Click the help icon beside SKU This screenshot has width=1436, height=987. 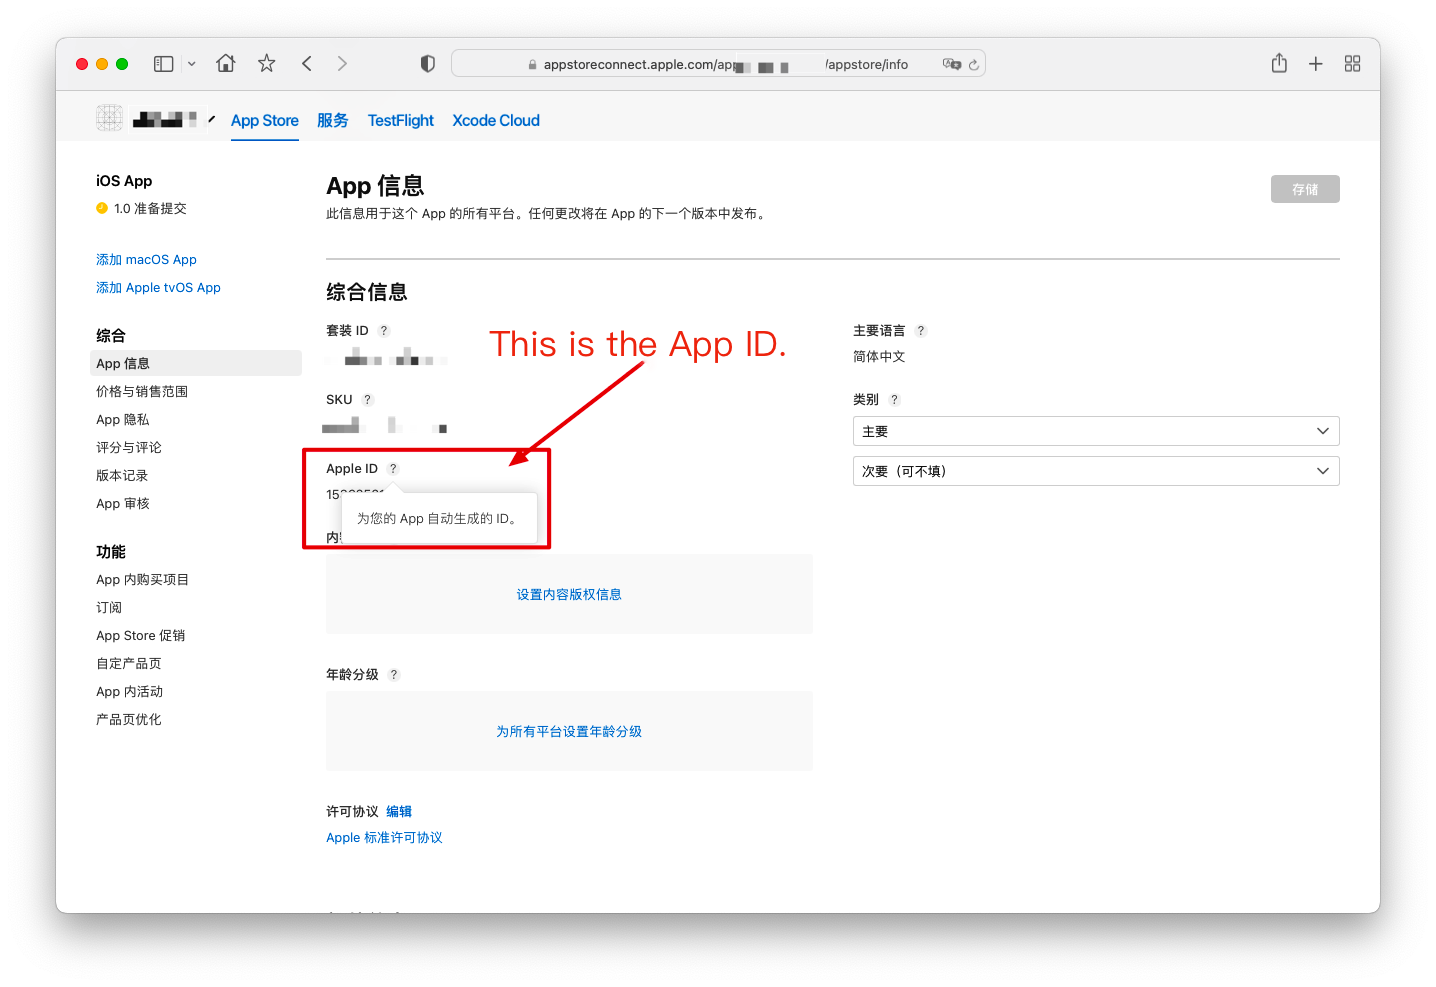click(x=366, y=399)
